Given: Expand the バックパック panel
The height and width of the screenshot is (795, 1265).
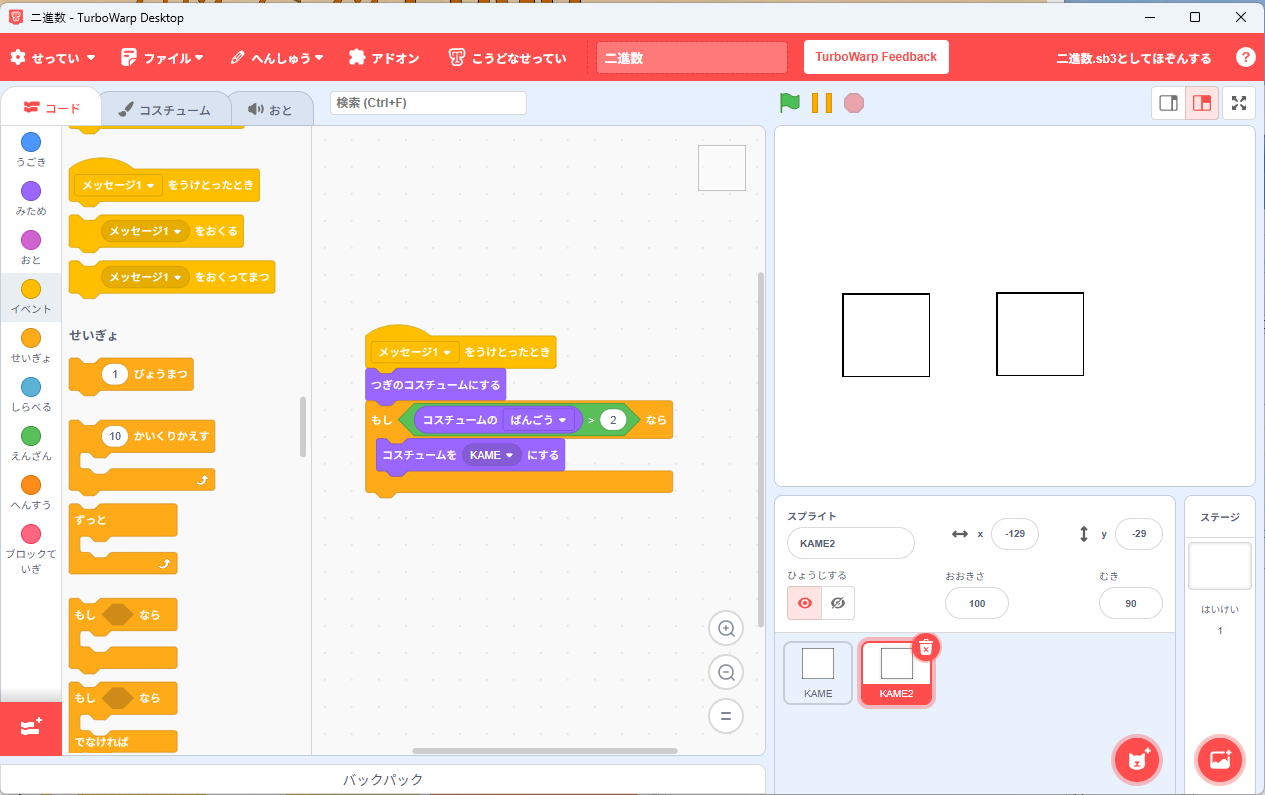Looking at the screenshot, I should click(383, 780).
